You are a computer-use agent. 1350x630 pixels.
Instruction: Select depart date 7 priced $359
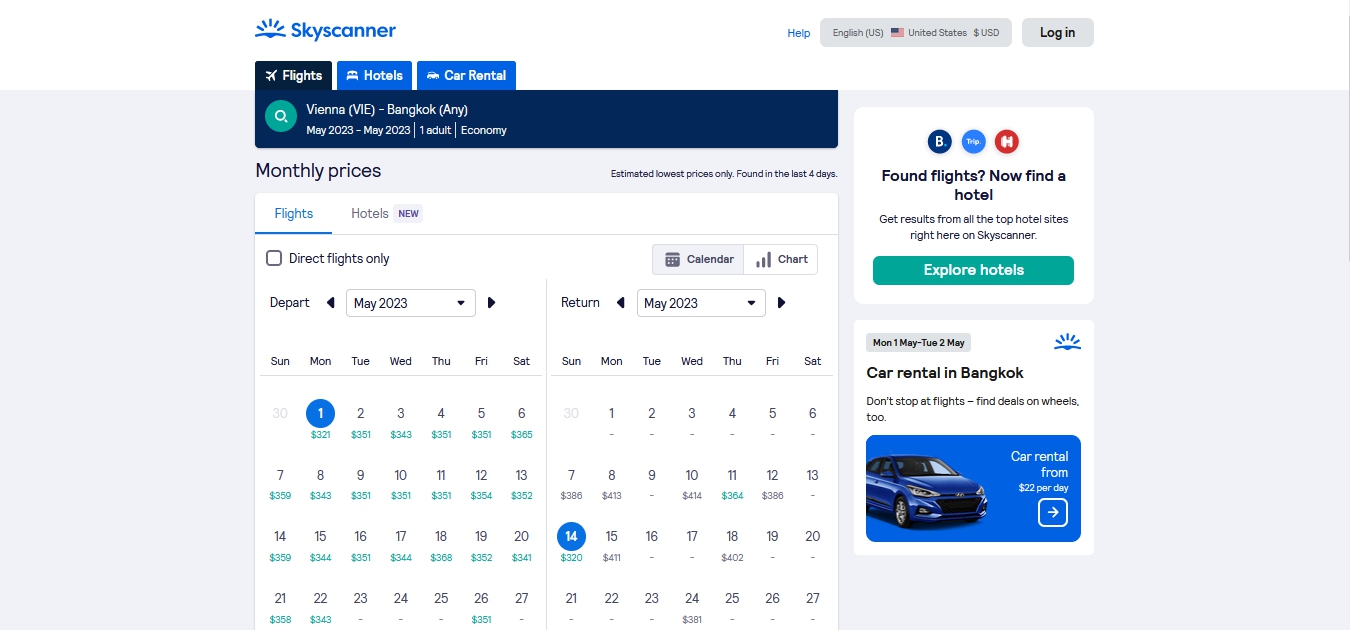280,483
